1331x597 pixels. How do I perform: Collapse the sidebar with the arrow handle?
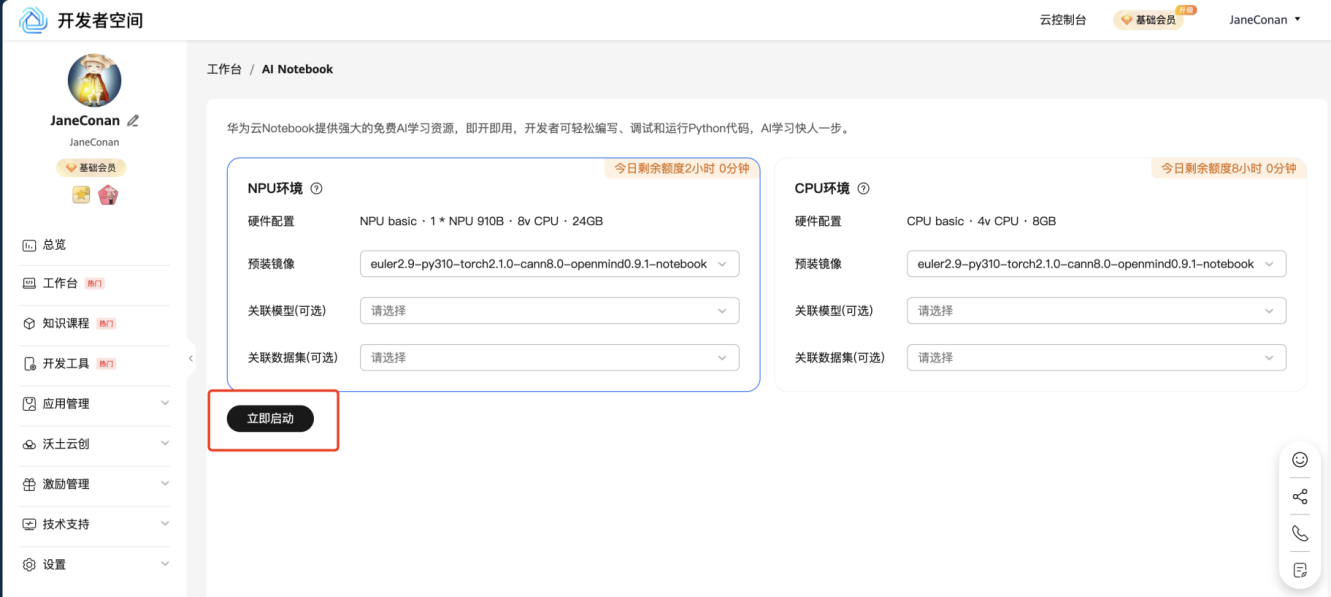pyautogui.click(x=190, y=358)
